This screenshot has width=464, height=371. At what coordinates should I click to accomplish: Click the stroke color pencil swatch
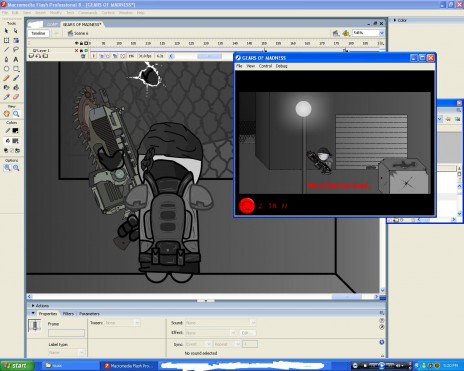[7, 131]
